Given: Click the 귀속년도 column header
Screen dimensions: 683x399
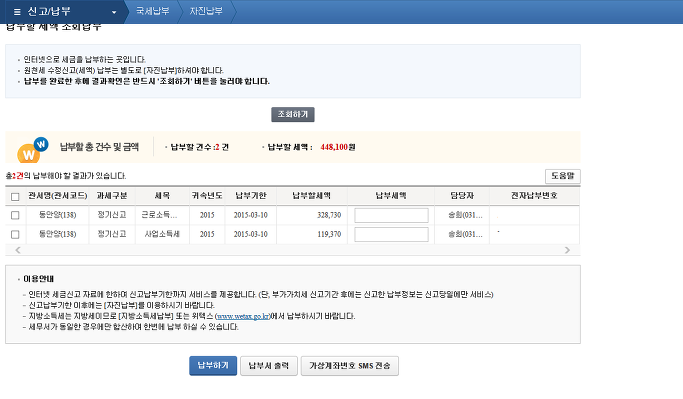Looking at the screenshot, I should 207,196.
